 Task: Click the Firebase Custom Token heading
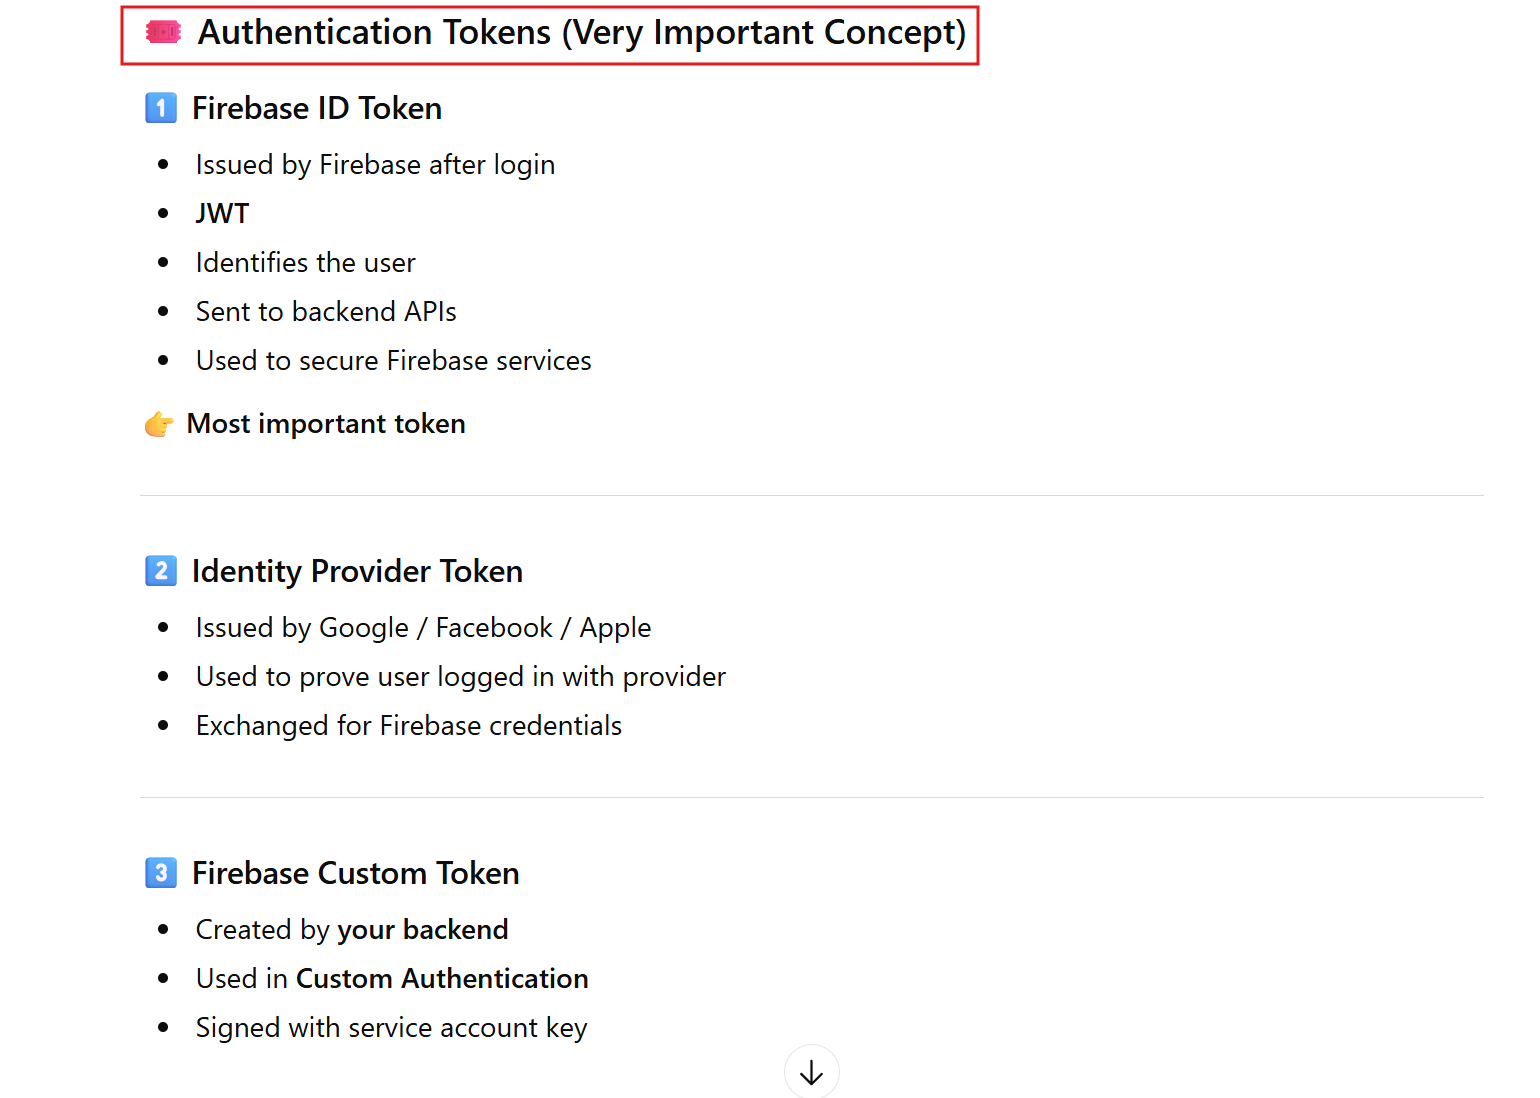355,873
